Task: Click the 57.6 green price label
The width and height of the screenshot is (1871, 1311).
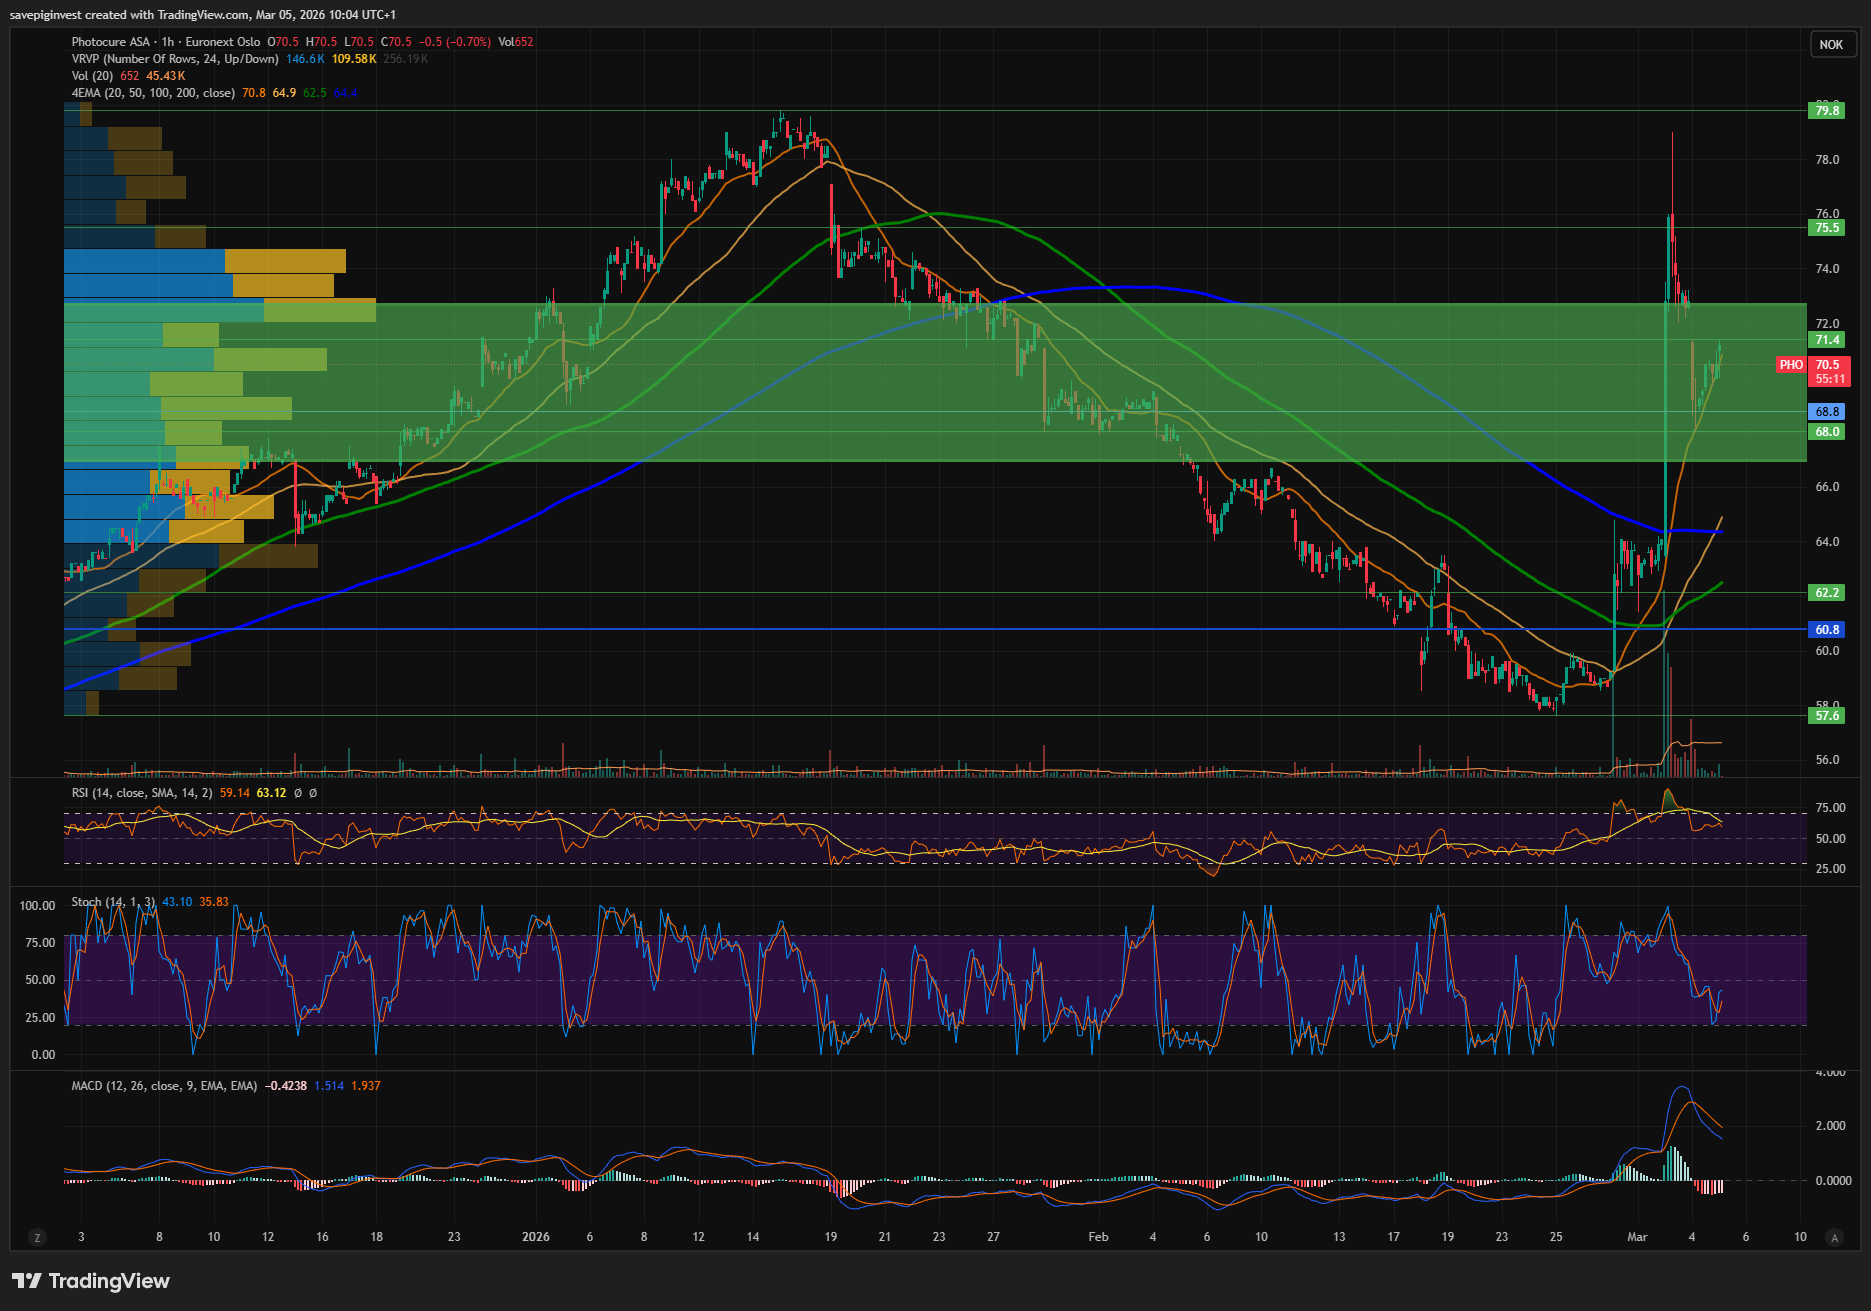Action: click(1827, 716)
